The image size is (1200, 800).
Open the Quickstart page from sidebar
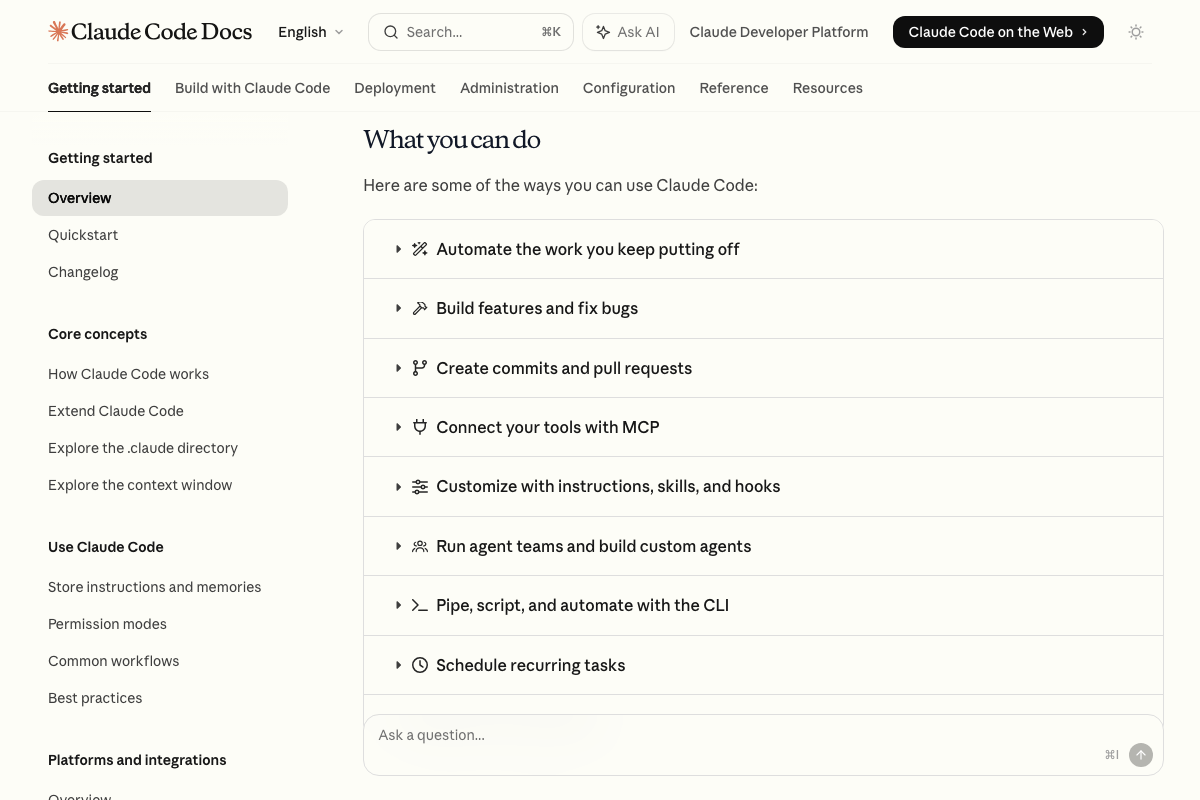83,235
